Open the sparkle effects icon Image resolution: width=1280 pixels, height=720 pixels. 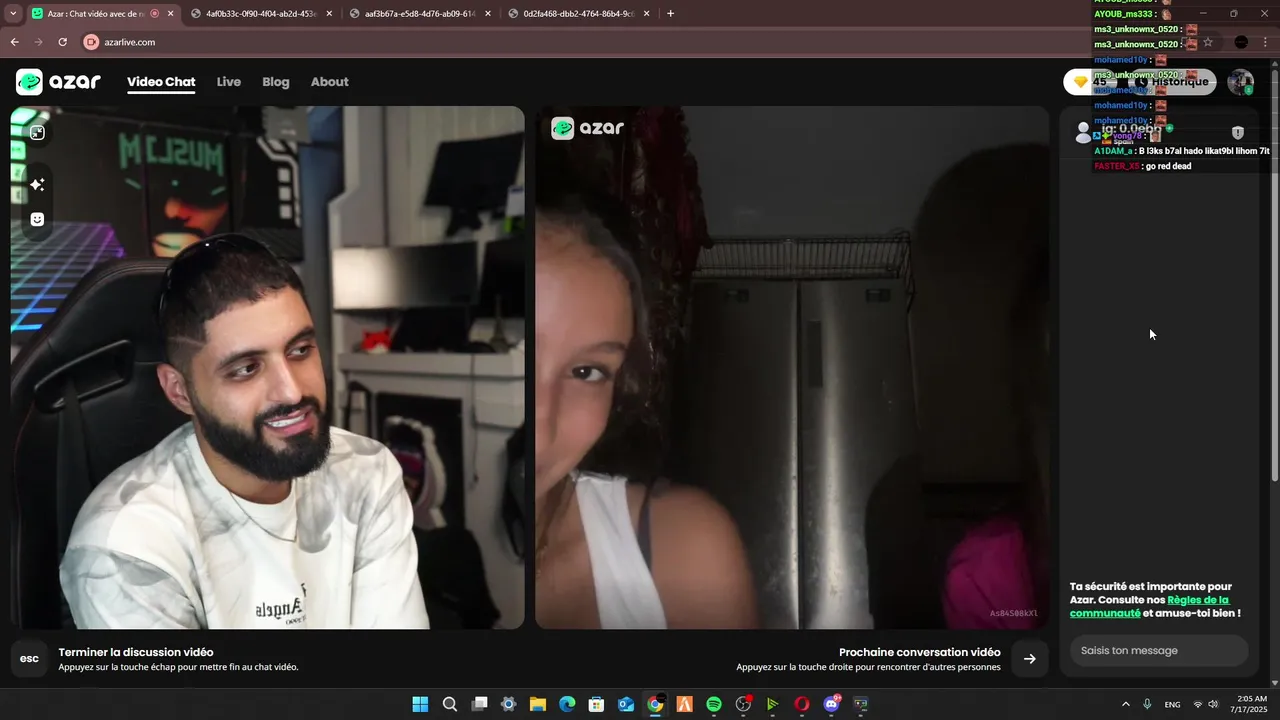(x=37, y=184)
